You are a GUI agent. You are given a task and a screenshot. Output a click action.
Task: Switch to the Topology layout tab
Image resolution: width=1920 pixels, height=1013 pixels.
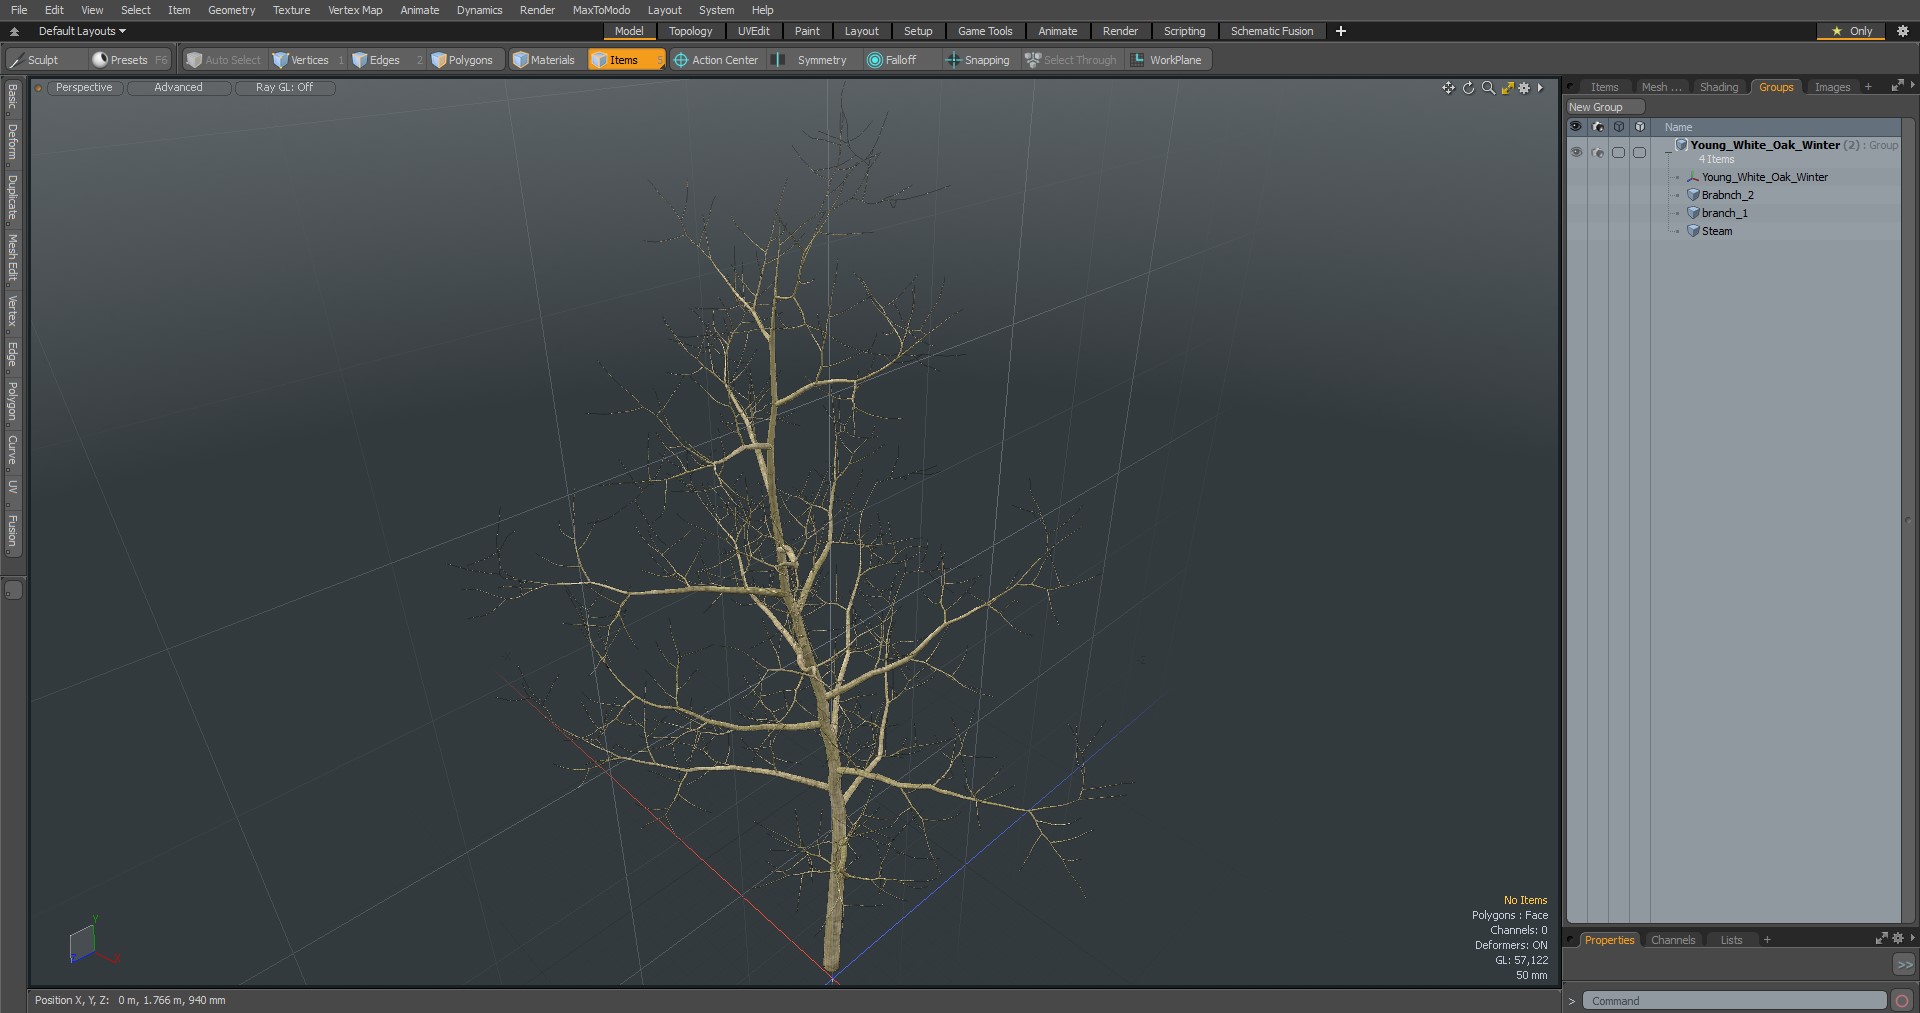(690, 31)
